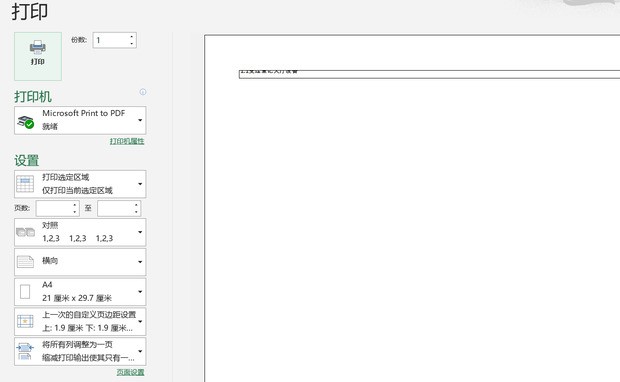Open the 将所有列调整为一页 scaling dropdown
The image size is (620, 382).
pos(80,352)
